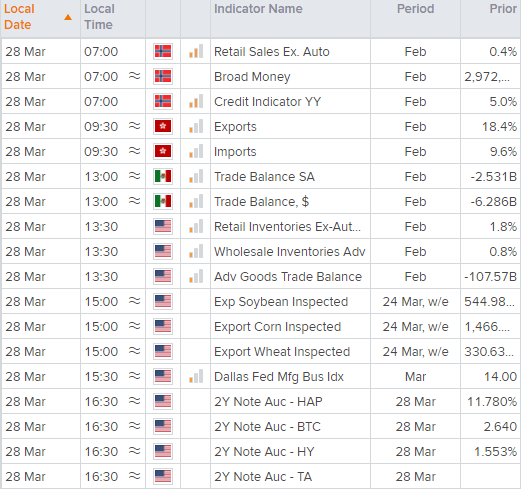Open the 2Y Note Auc - HAP indicator
Image resolution: width=521 pixels, height=489 pixels.
pos(268,402)
